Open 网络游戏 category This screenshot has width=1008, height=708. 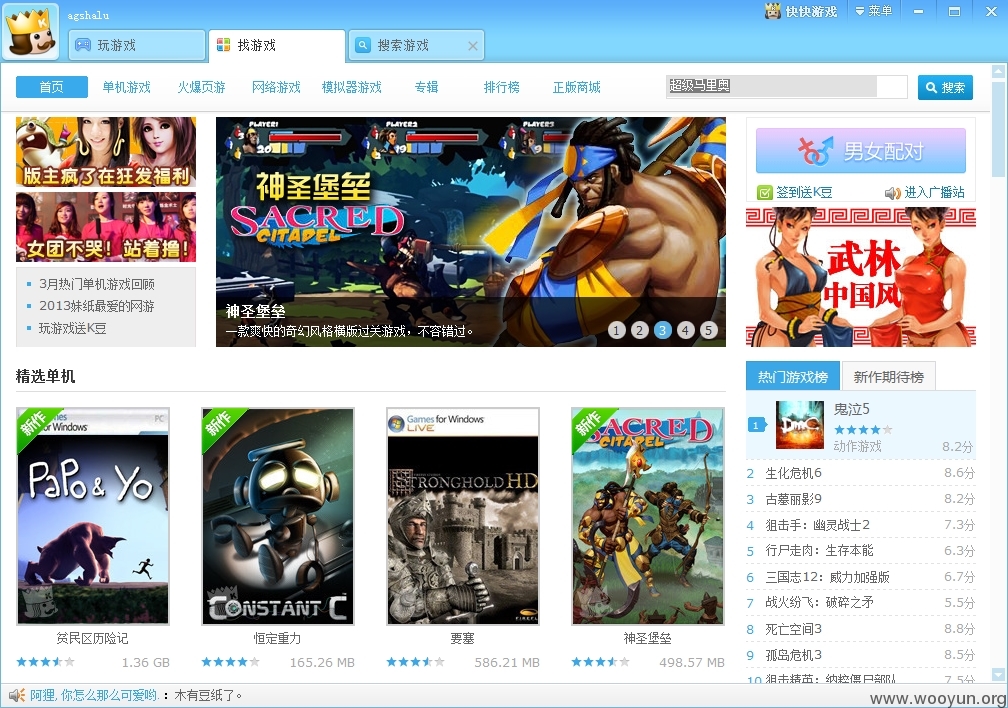276,87
